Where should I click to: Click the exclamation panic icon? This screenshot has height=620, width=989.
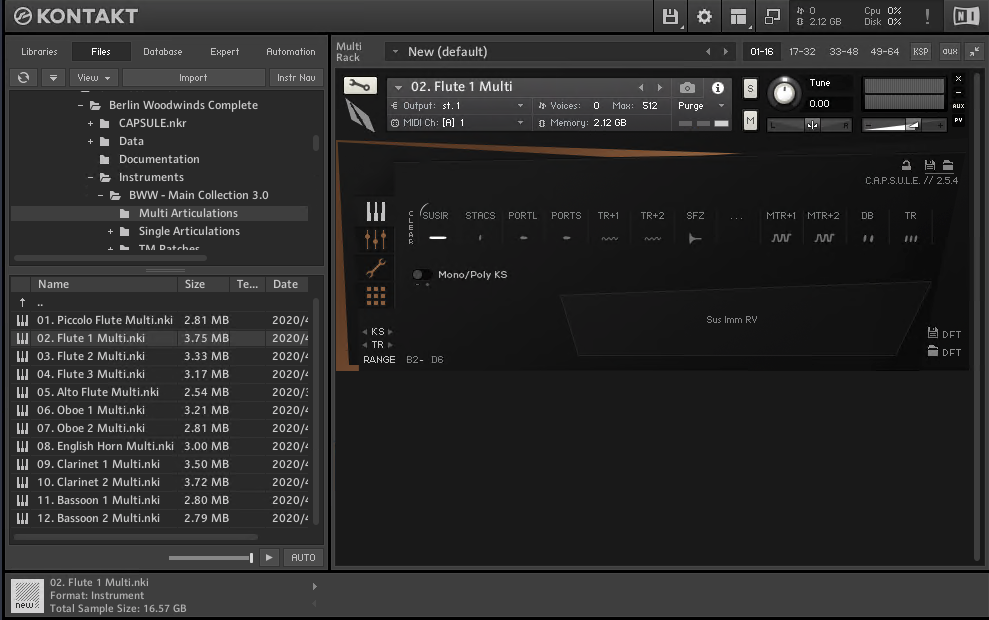point(927,16)
